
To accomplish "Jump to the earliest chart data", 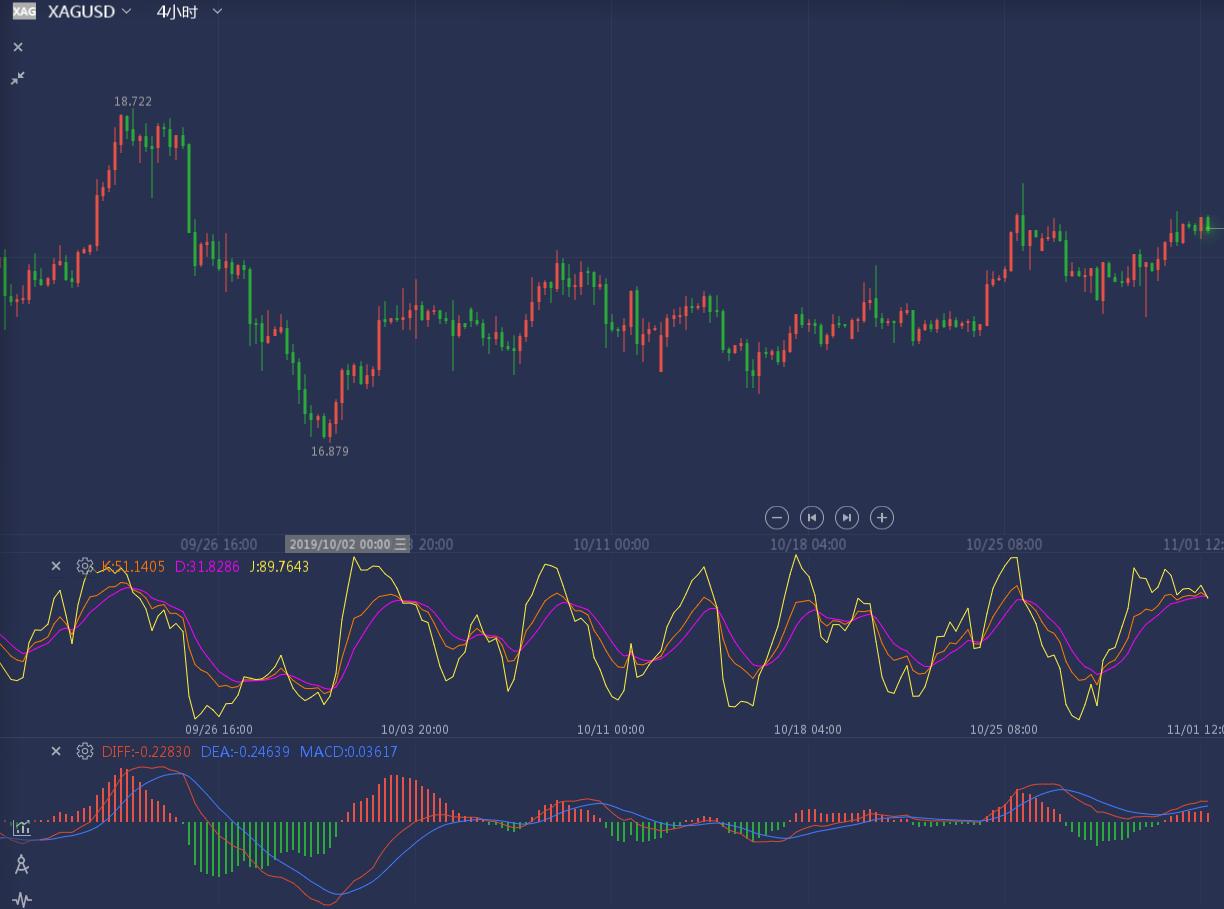I will click(812, 517).
